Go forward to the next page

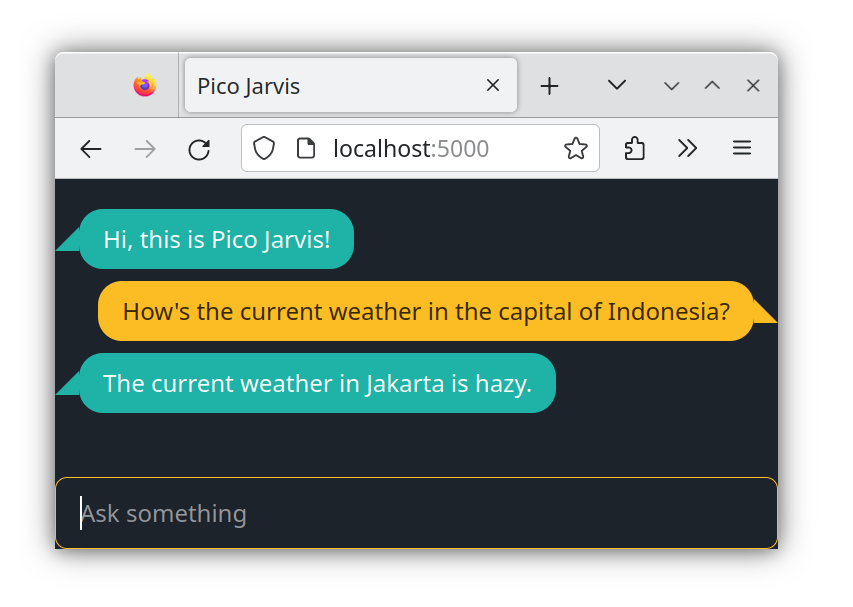[x=145, y=148]
